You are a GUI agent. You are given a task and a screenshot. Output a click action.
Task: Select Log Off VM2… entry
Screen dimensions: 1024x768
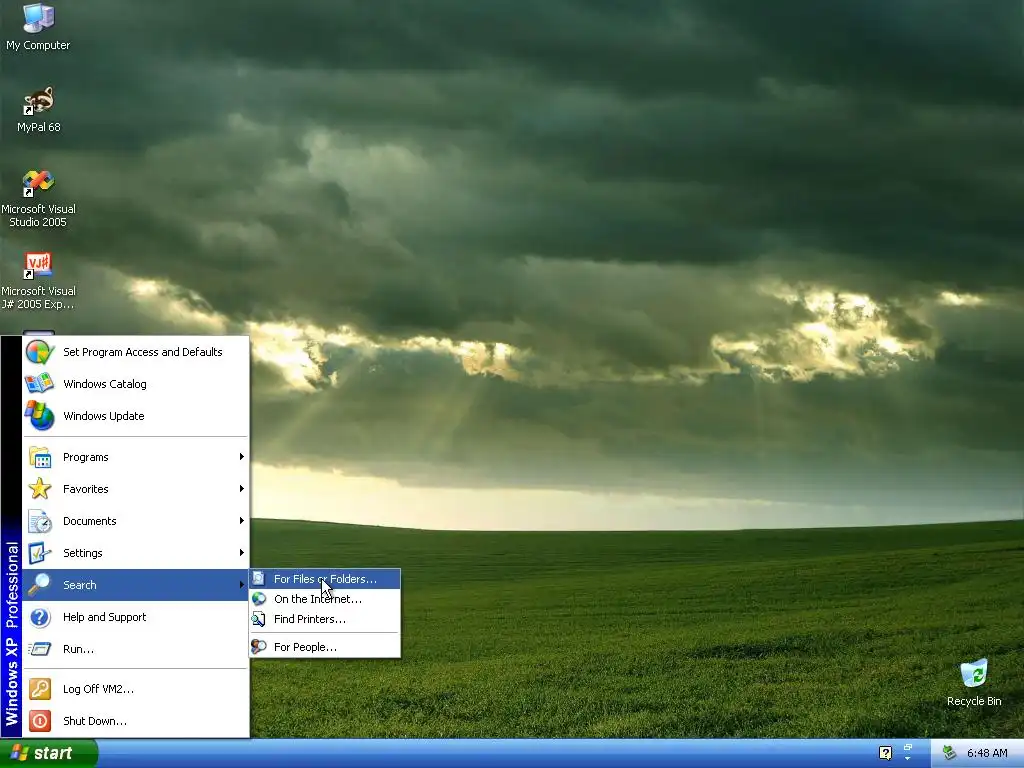tap(136, 689)
